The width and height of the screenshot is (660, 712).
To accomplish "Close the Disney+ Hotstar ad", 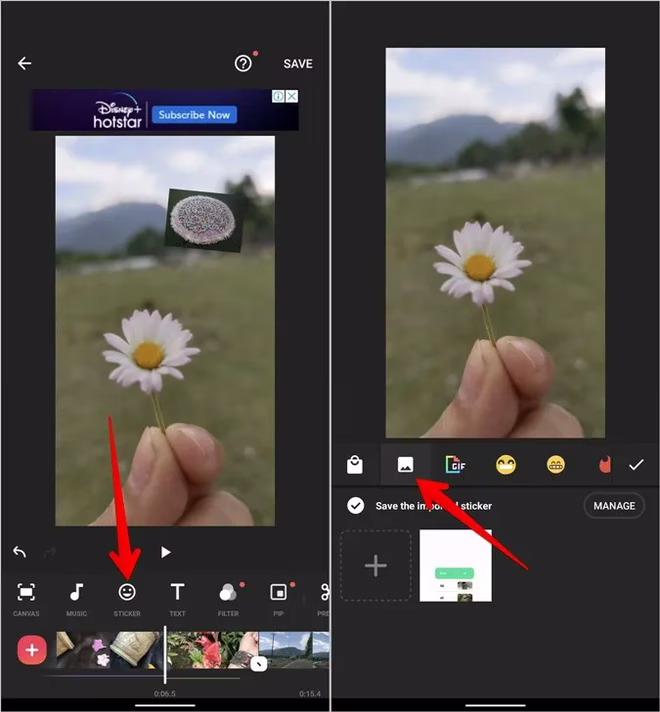I will click(292, 96).
